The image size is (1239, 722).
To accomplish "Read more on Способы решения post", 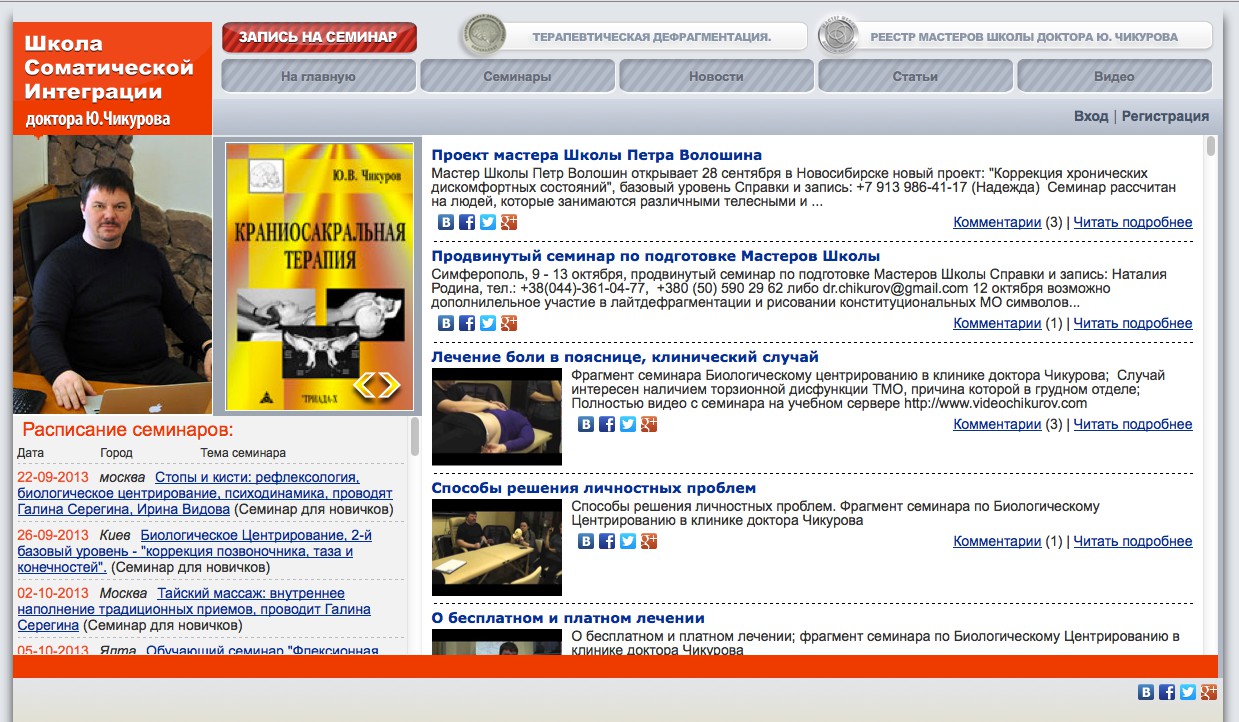I will [1133, 541].
